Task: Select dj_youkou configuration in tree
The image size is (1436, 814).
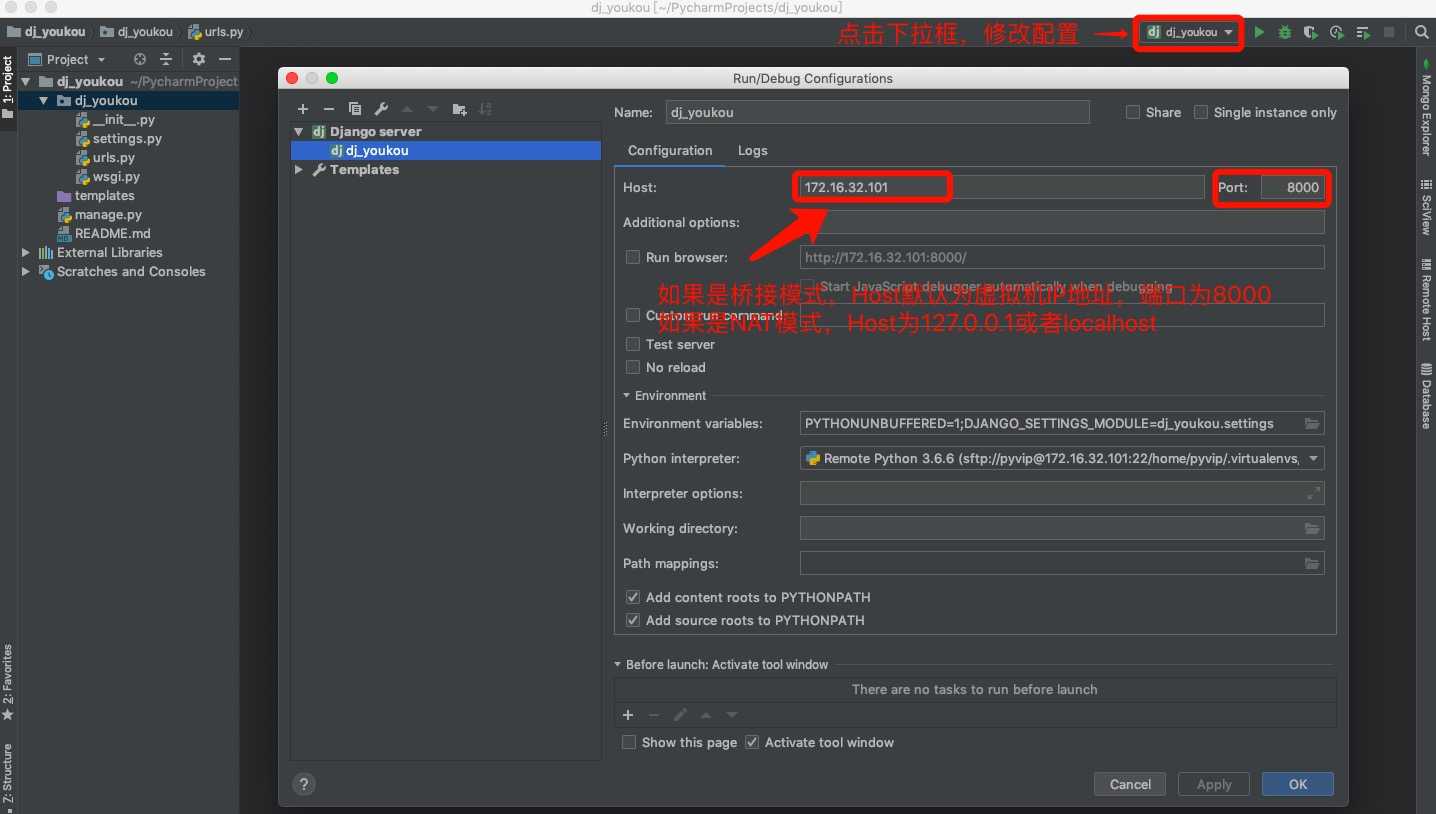Action: pyautogui.click(x=446, y=151)
